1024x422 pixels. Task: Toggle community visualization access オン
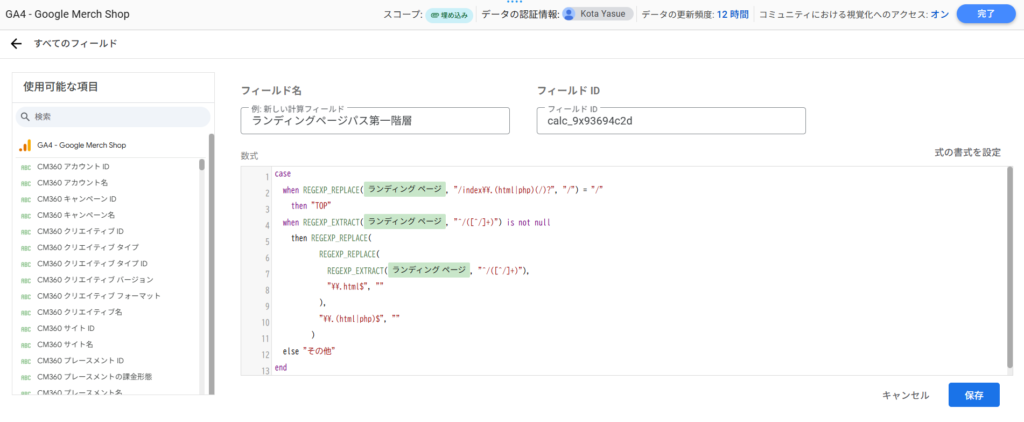tap(939, 14)
